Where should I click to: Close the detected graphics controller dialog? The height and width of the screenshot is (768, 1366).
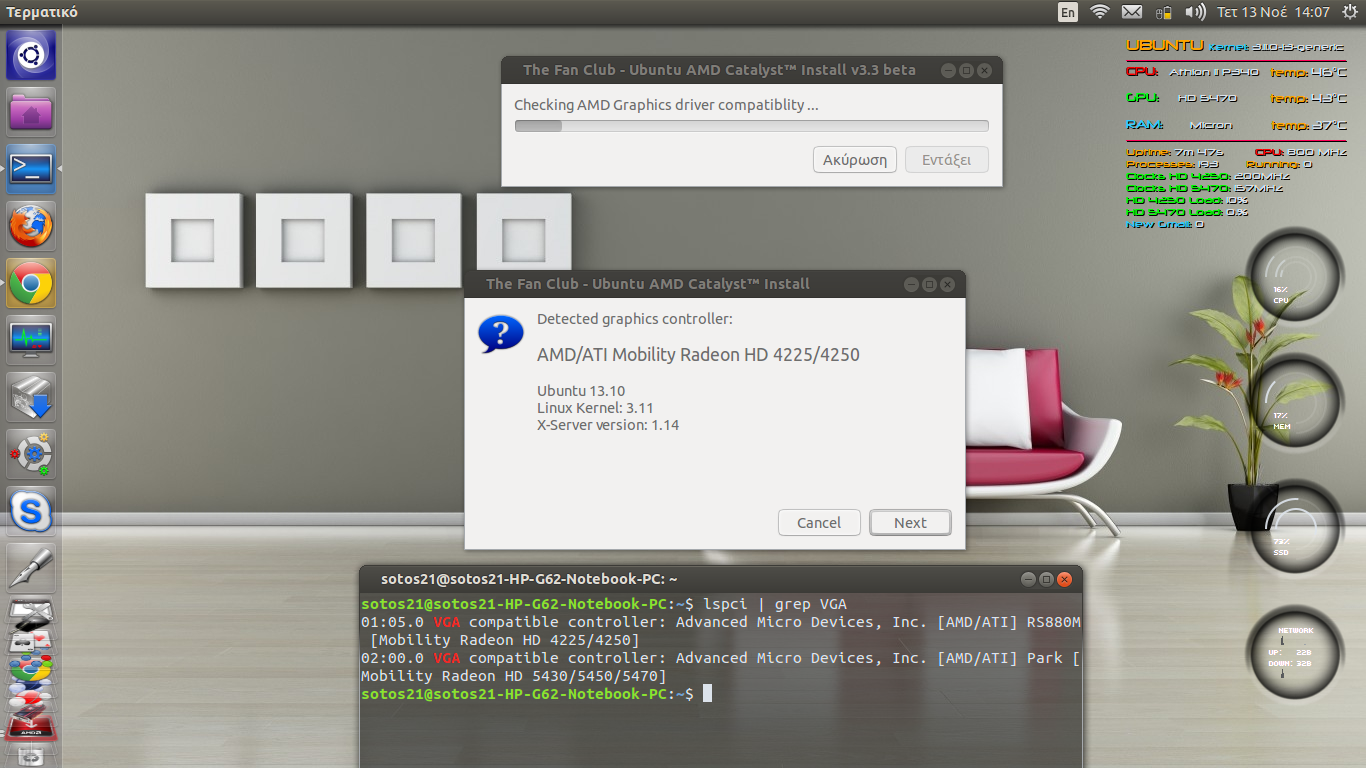point(948,284)
